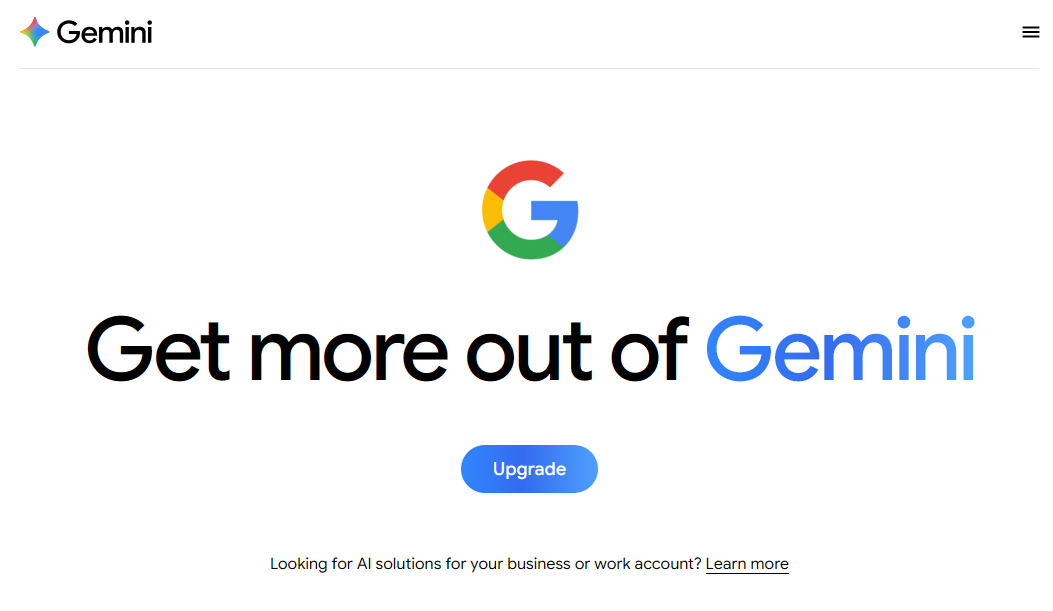Click the letter G of header Gemini wordmark
Screen dimensions: 1053x611
pyautogui.click(x=69, y=32)
